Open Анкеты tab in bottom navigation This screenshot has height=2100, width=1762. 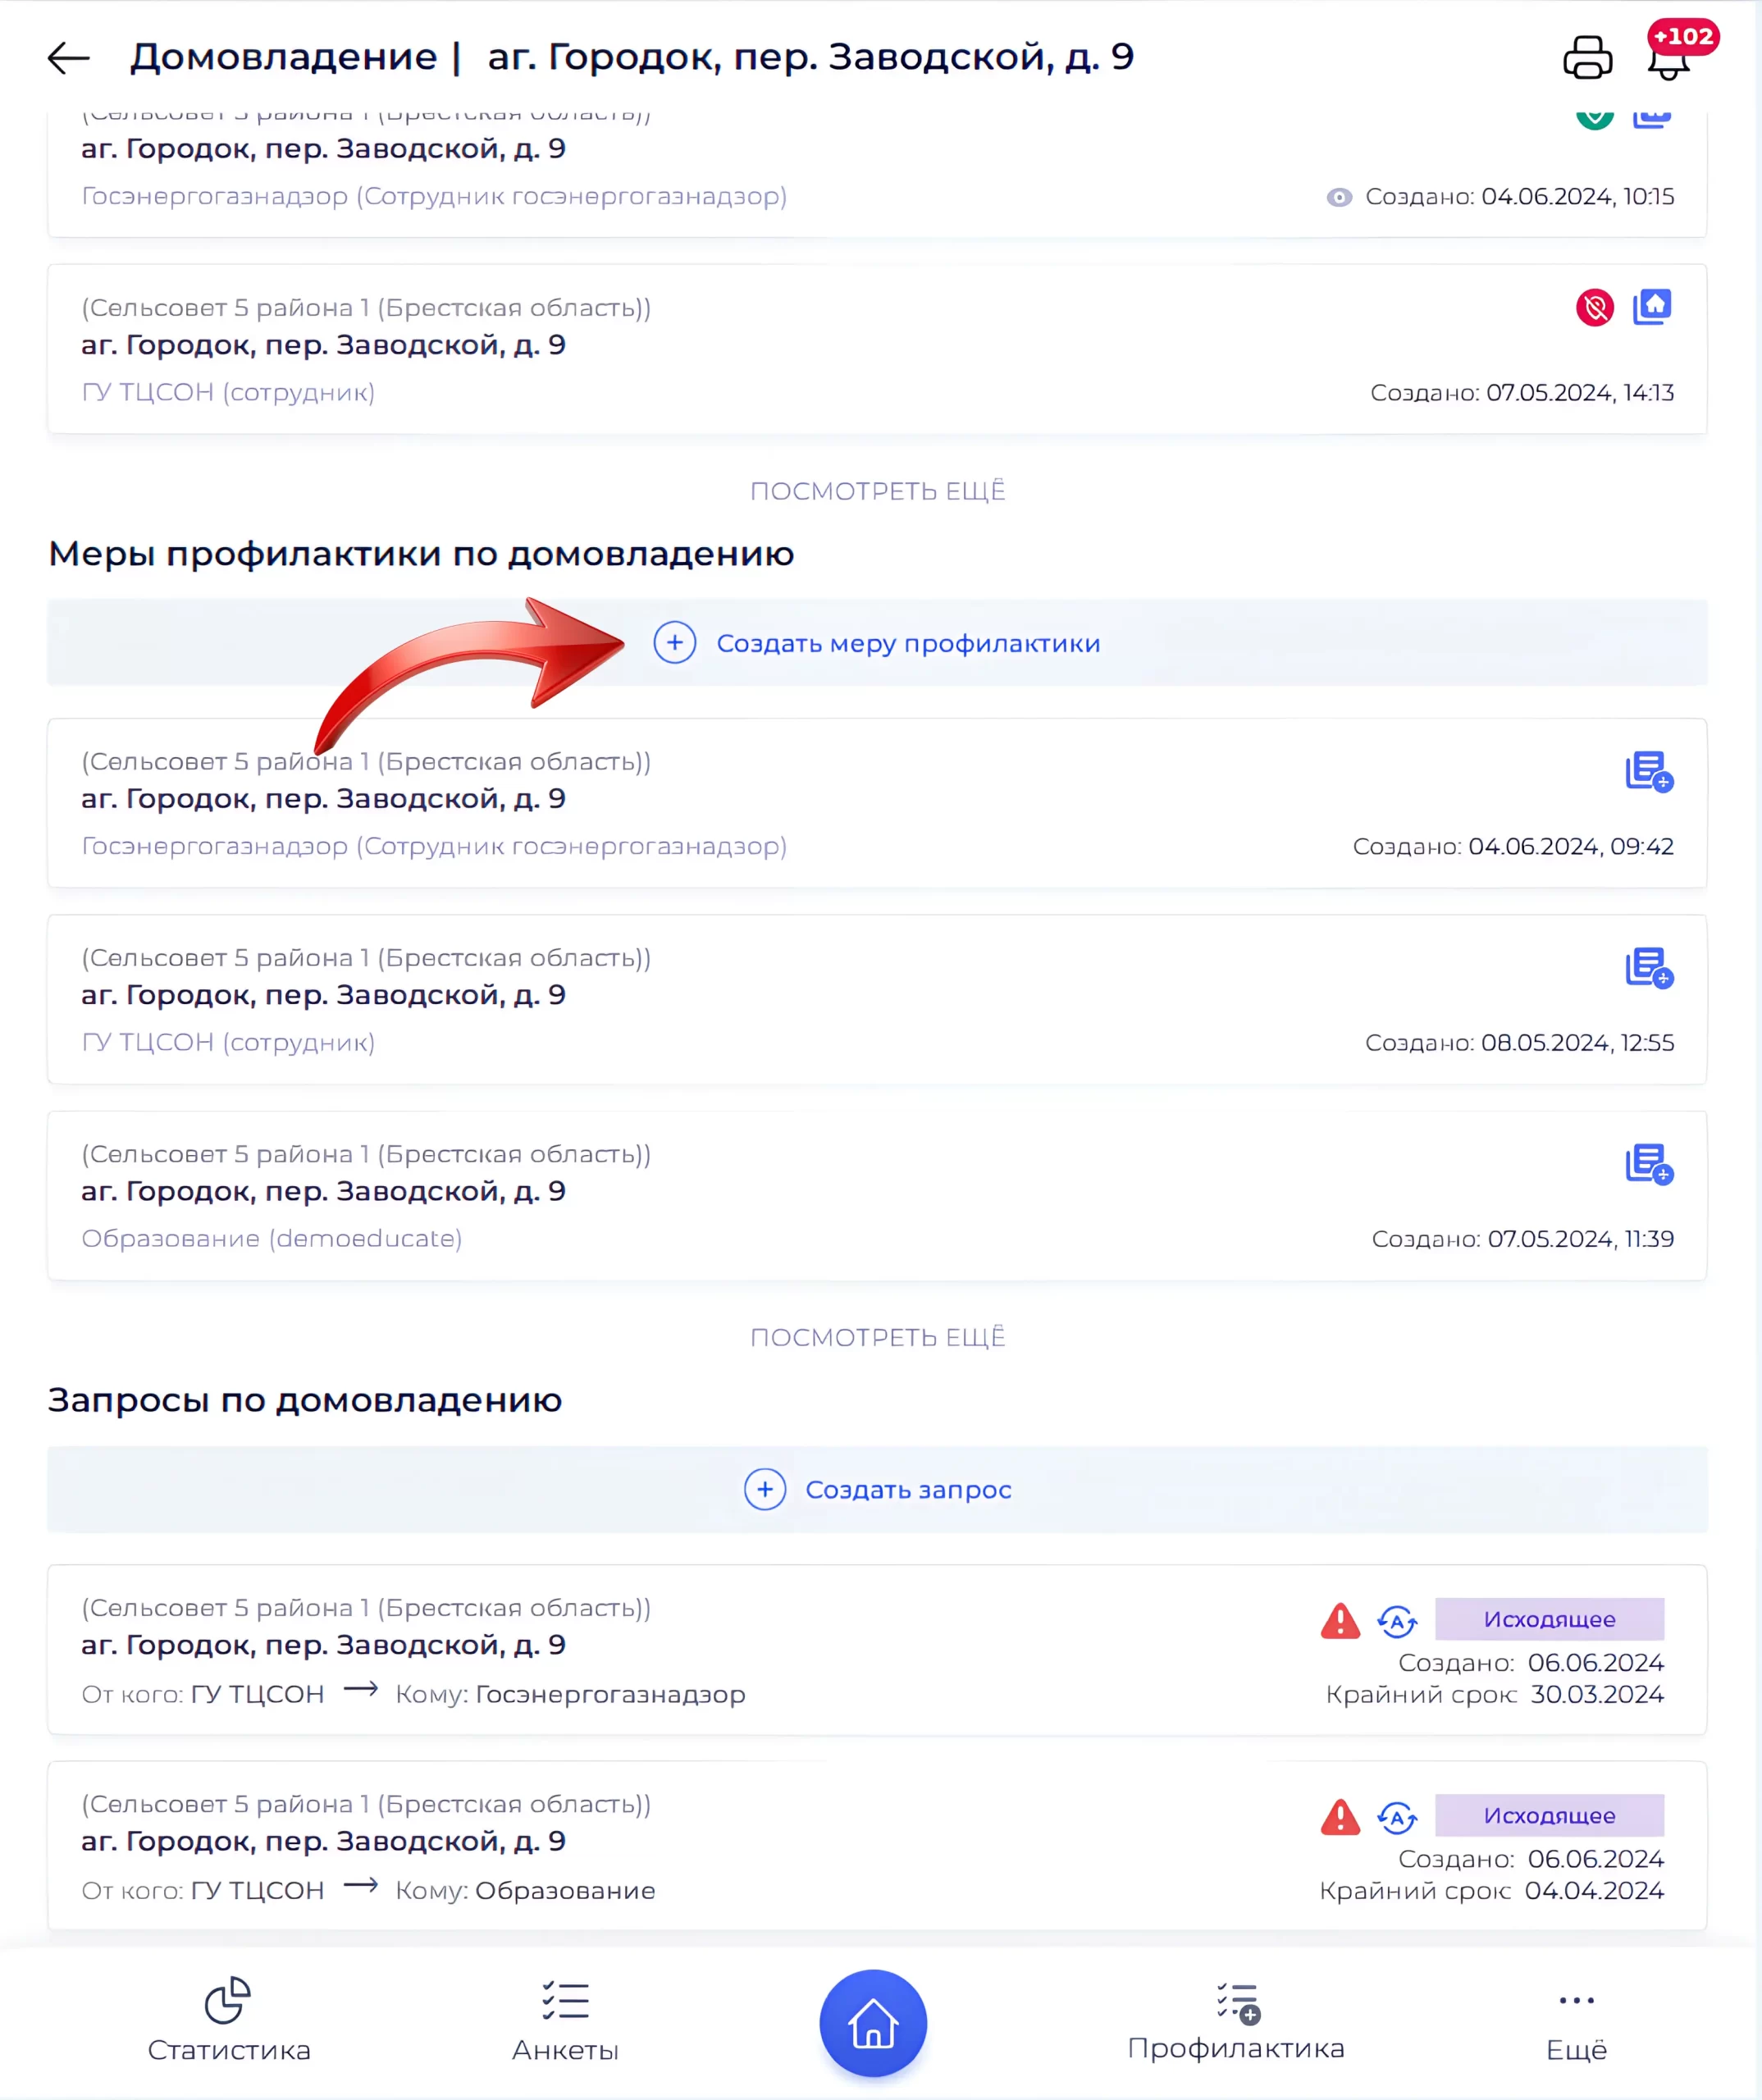(565, 2020)
